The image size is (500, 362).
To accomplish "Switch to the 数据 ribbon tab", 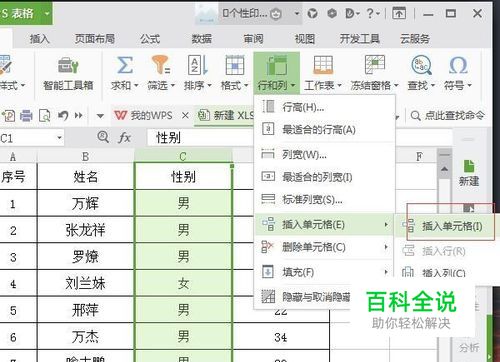I will click(x=202, y=39).
